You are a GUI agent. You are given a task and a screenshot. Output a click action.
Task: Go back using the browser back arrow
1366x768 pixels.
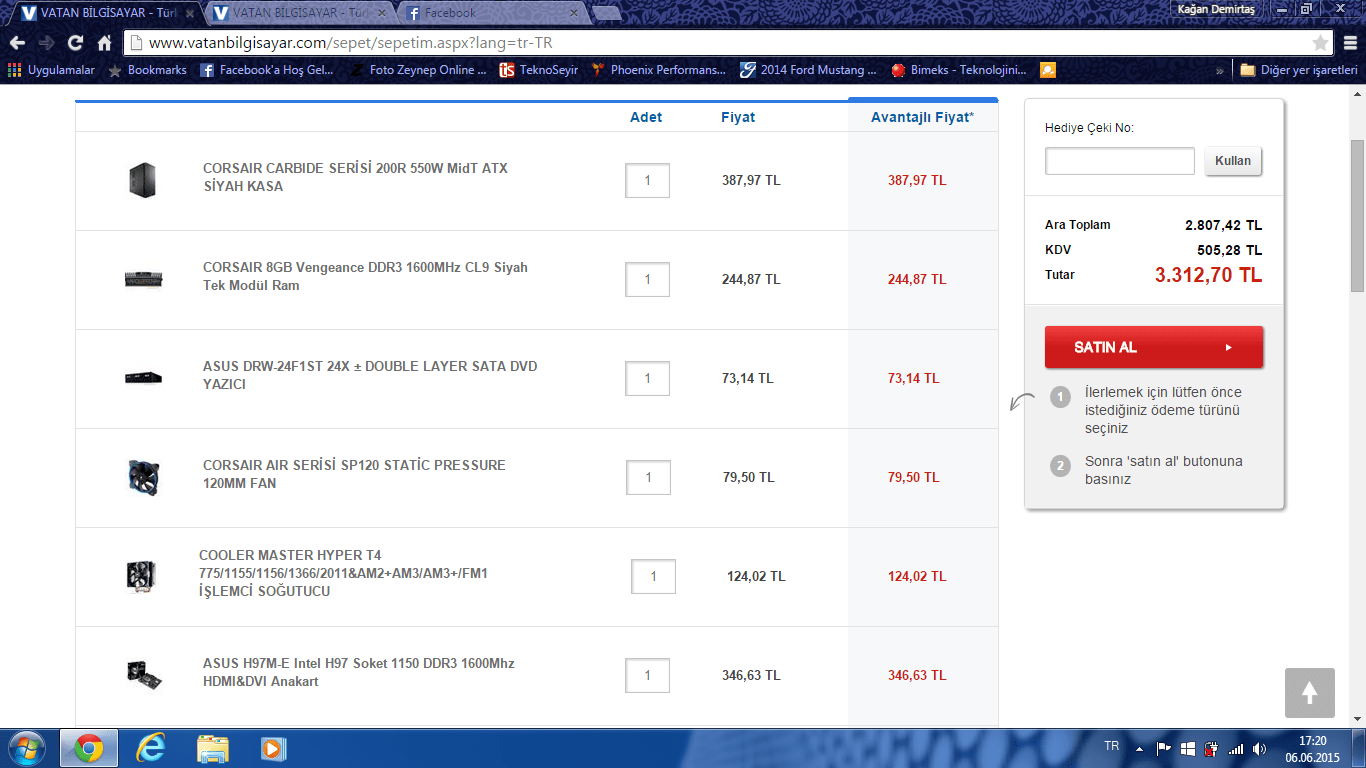17,43
